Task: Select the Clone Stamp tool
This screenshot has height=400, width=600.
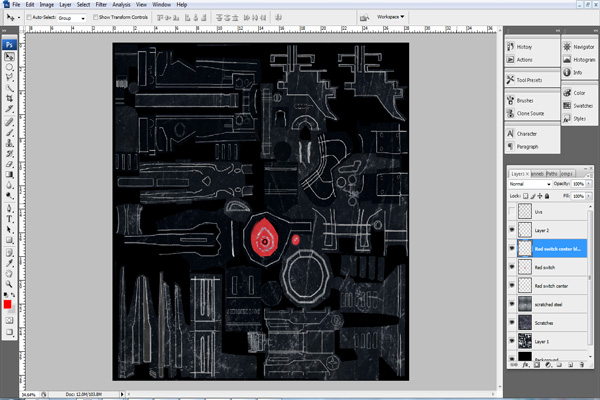Action: pos(9,143)
